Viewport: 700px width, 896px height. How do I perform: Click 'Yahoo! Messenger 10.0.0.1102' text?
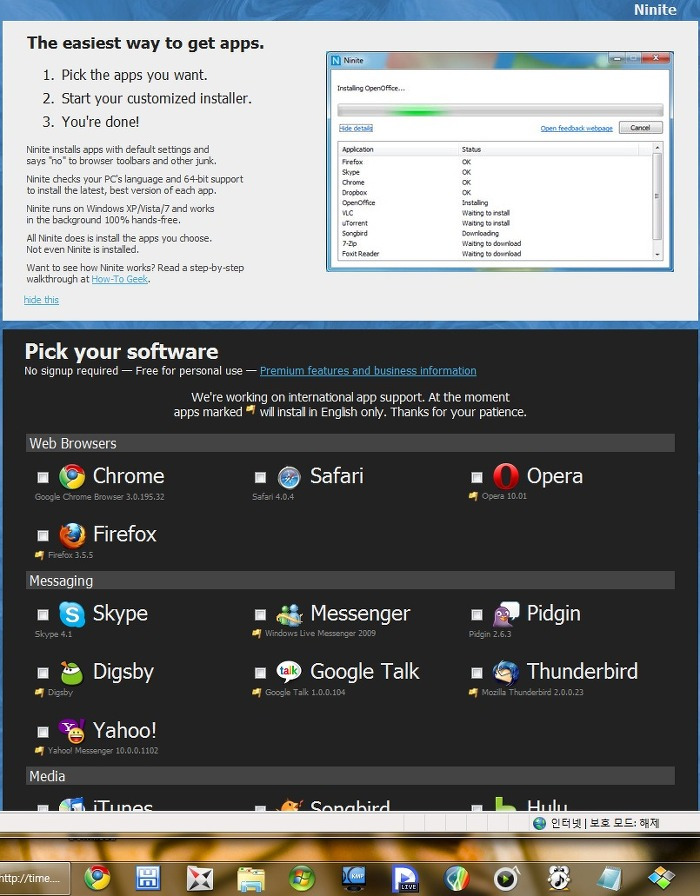coord(103,750)
